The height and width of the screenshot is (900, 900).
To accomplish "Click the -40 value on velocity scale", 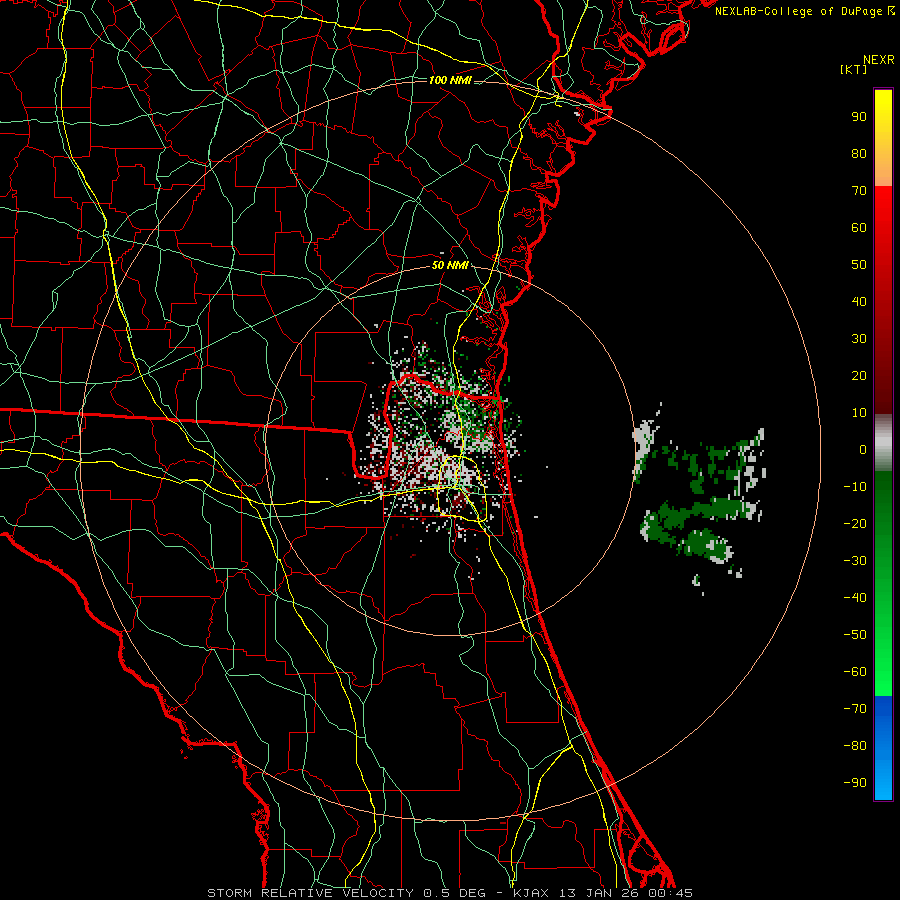I will (855, 598).
